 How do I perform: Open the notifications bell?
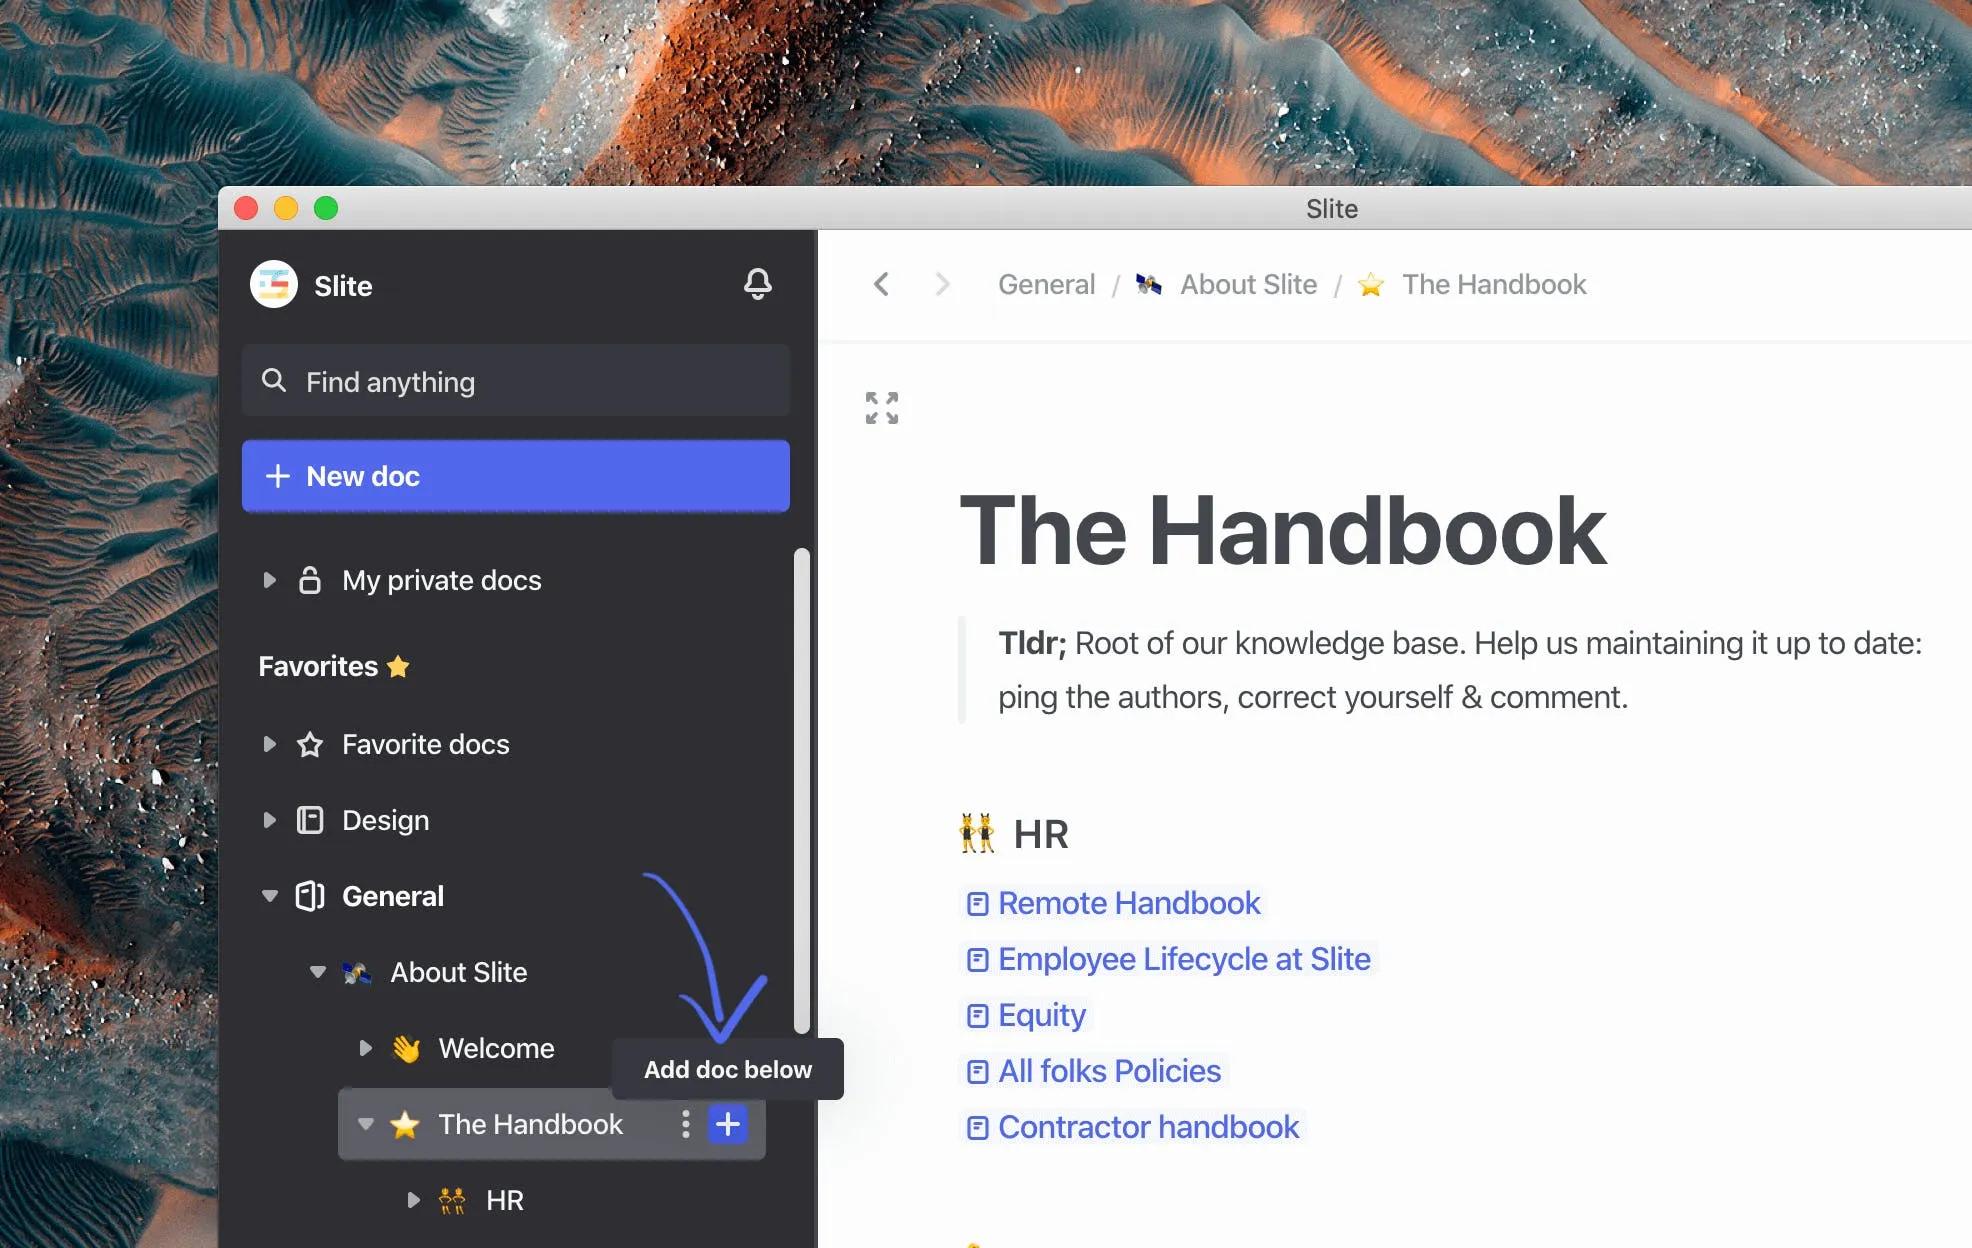pyautogui.click(x=758, y=285)
